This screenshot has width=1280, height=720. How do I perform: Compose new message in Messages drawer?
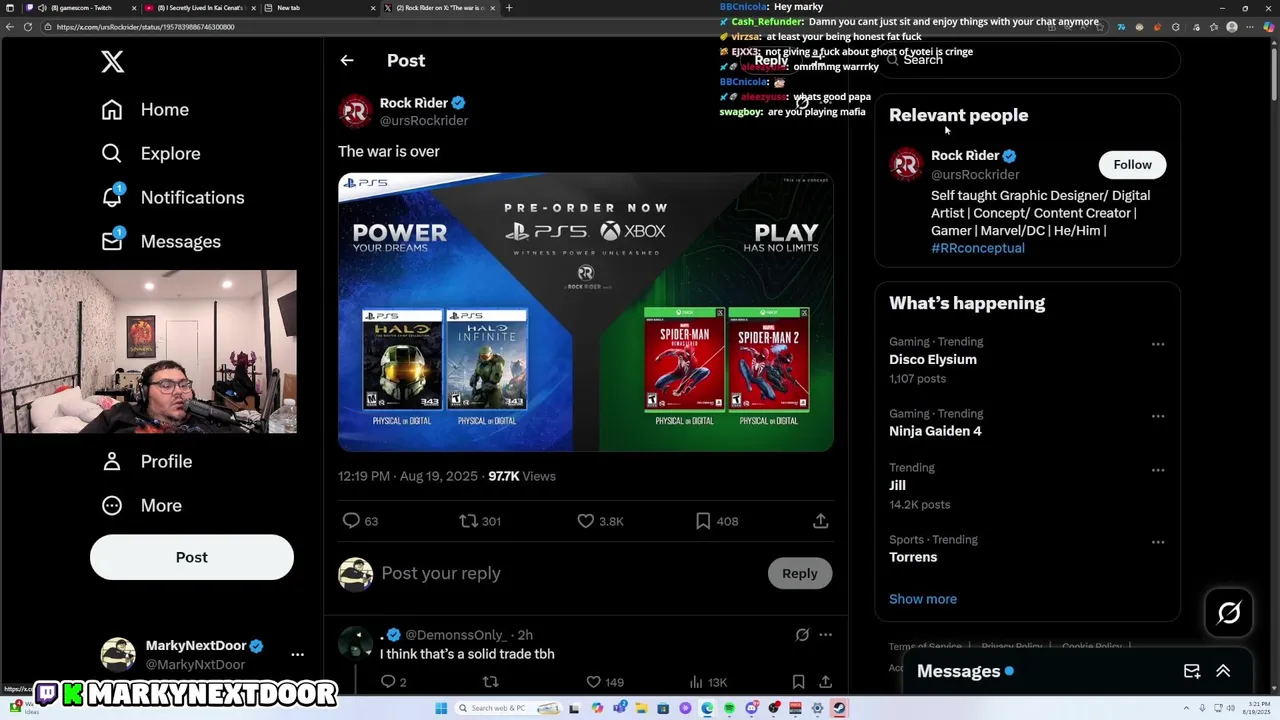tap(1192, 672)
